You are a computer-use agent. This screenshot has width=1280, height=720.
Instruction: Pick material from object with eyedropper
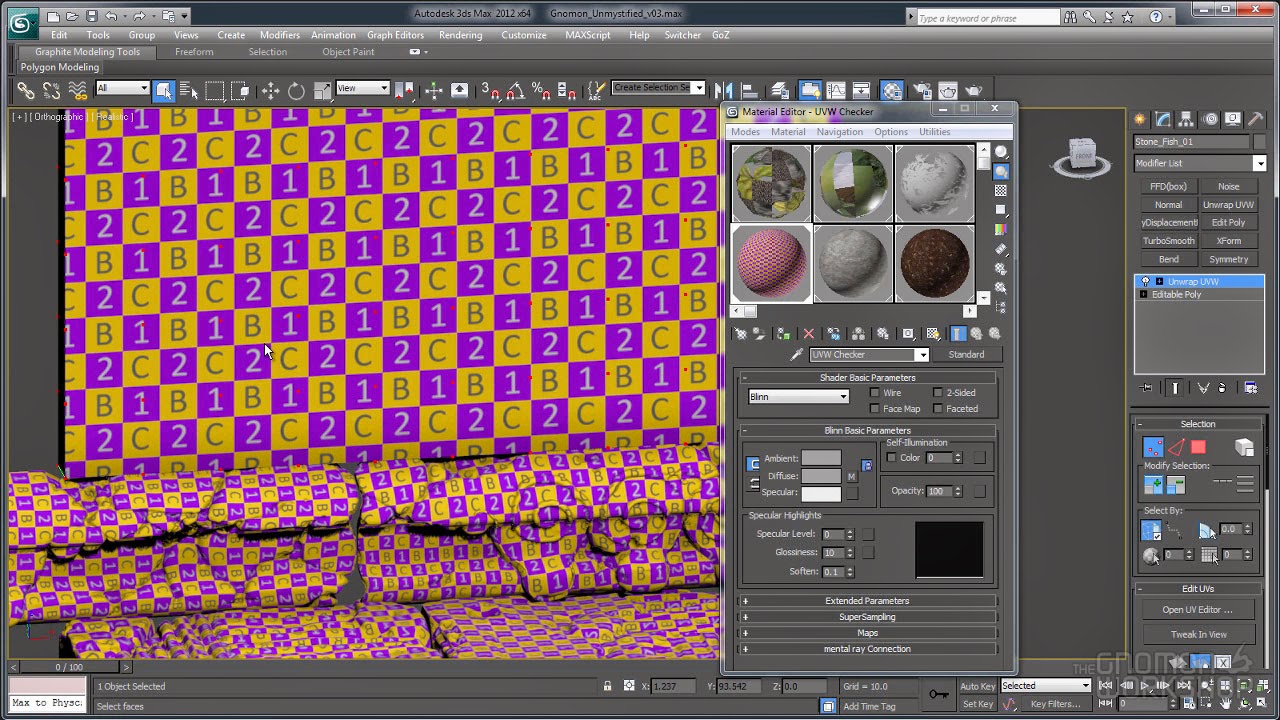point(797,355)
